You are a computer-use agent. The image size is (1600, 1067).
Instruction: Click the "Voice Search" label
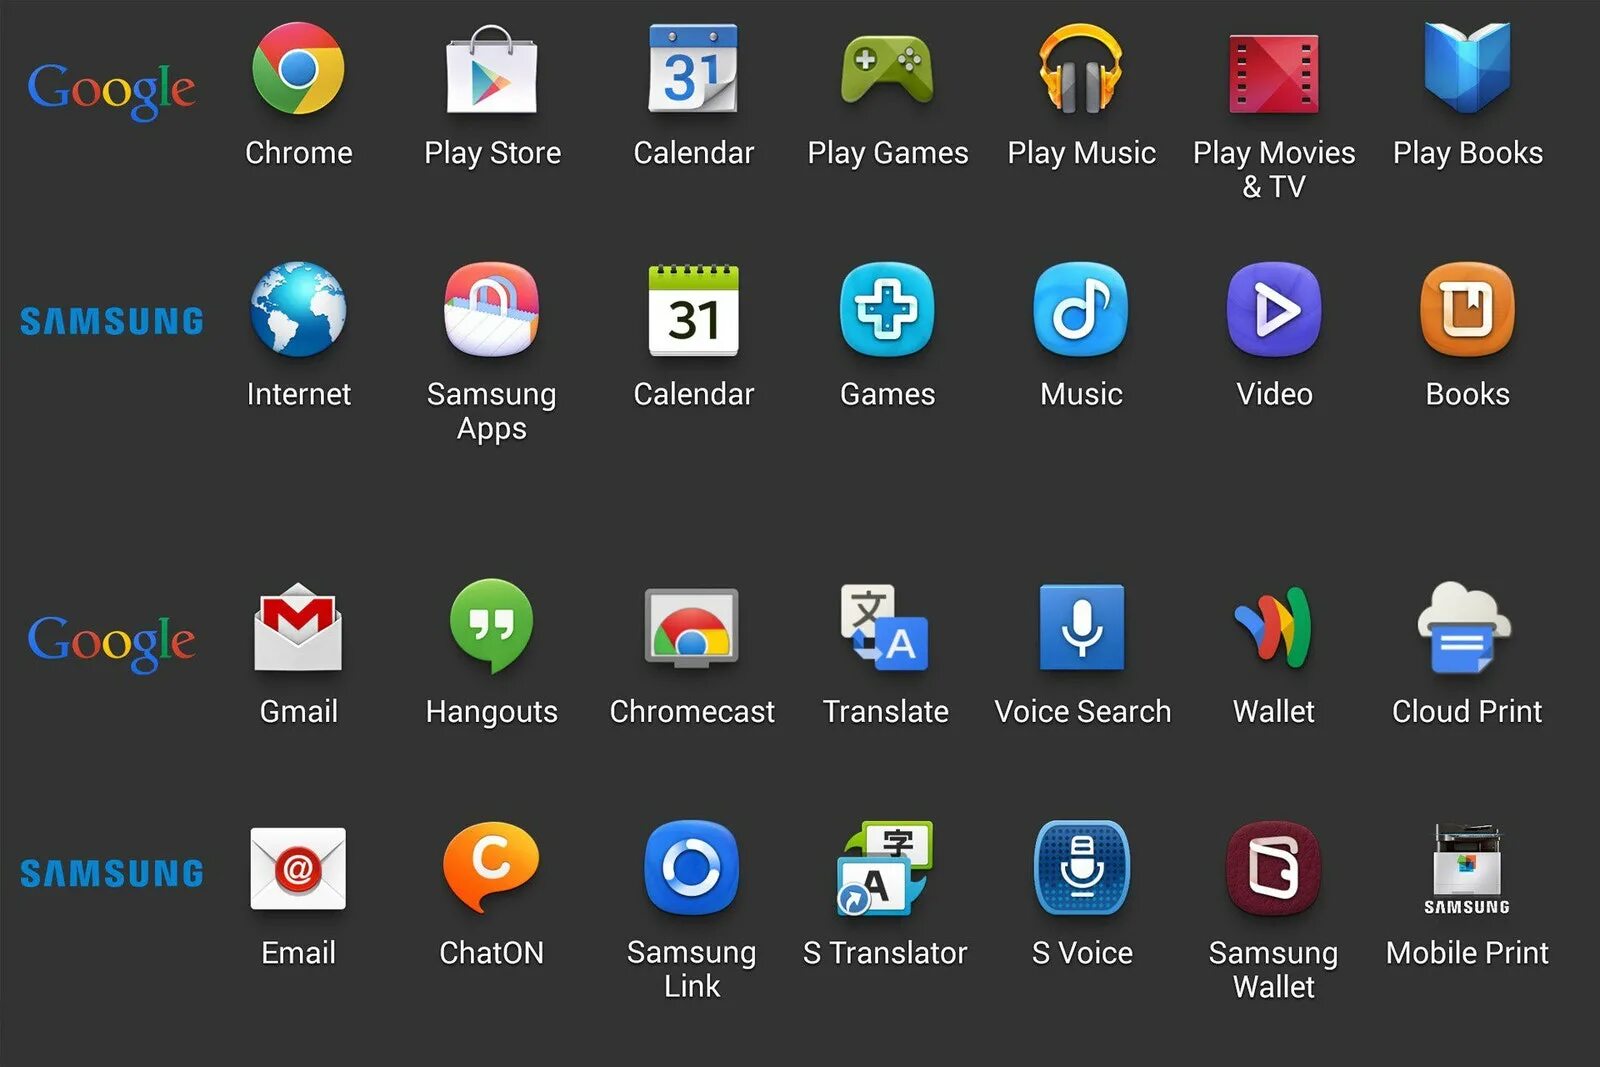click(1082, 712)
